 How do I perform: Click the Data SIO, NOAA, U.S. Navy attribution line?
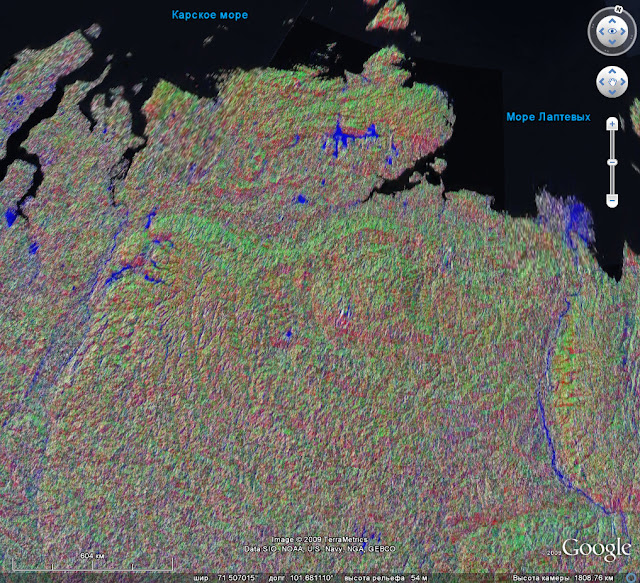point(319,549)
